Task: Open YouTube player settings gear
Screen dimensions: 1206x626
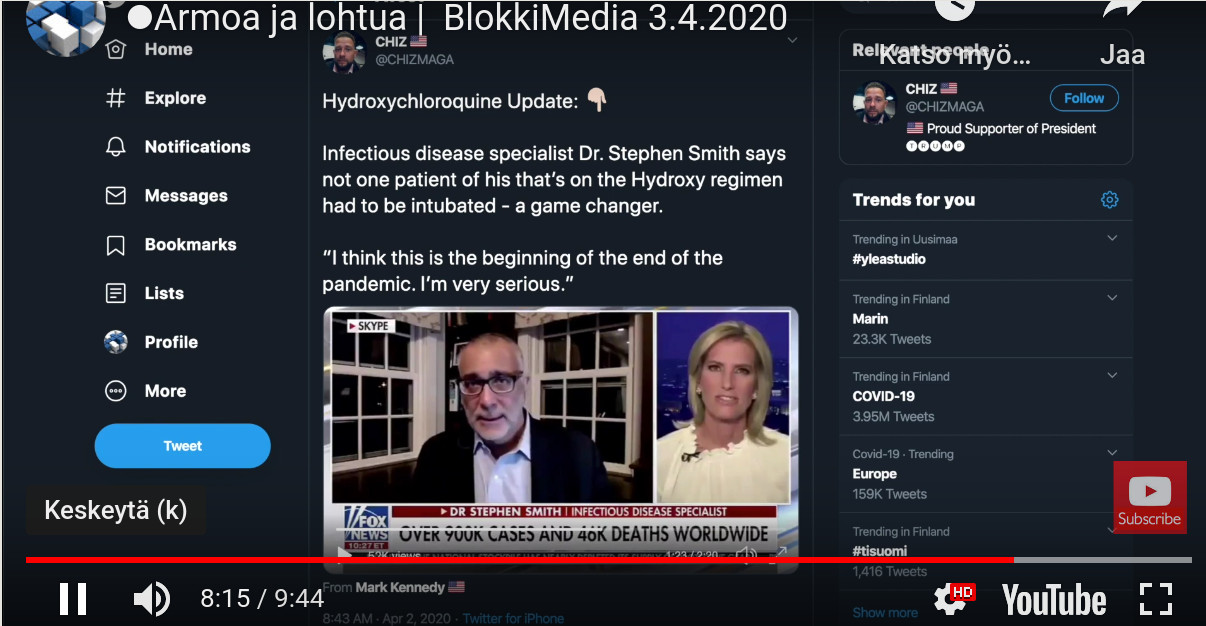Action: pyautogui.click(x=950, y=598)
